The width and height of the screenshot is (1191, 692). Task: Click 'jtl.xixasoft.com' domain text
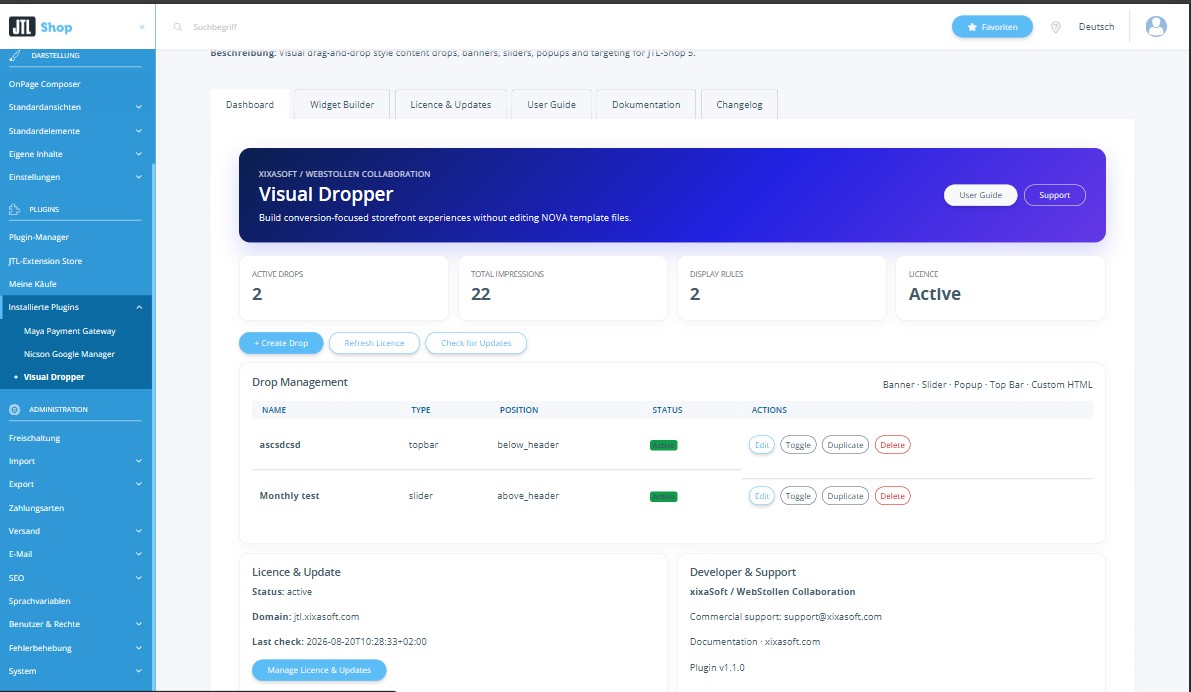click(327, 617)
